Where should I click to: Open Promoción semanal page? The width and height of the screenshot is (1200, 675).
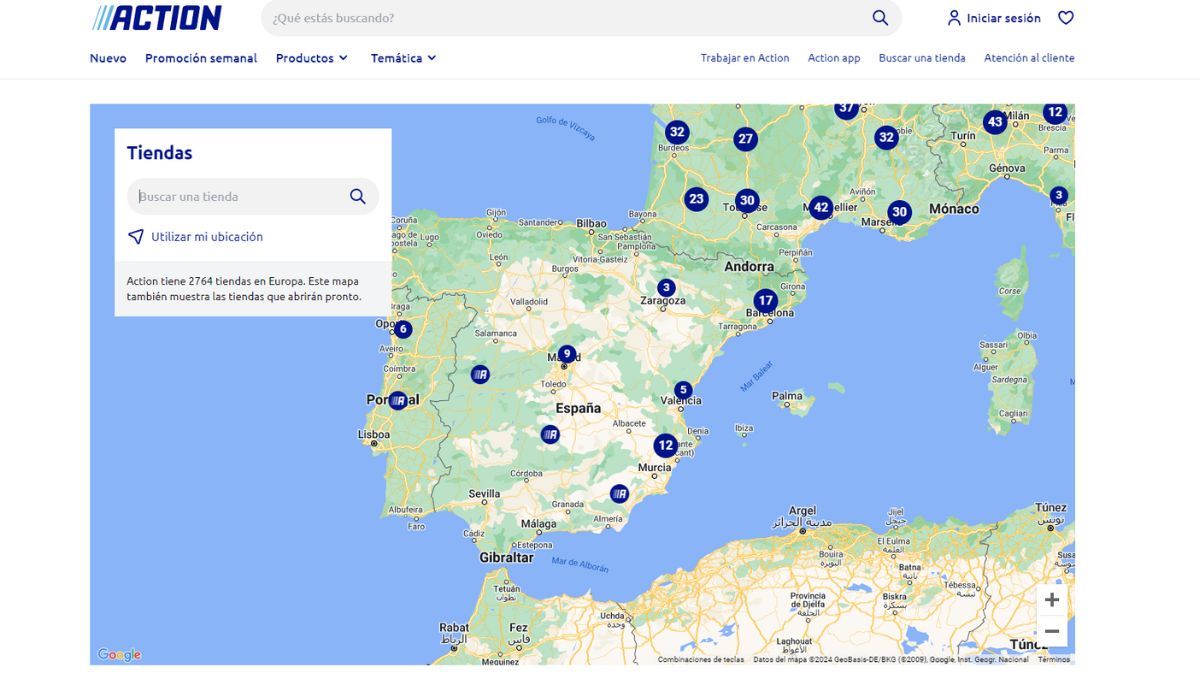coord(201,58)
